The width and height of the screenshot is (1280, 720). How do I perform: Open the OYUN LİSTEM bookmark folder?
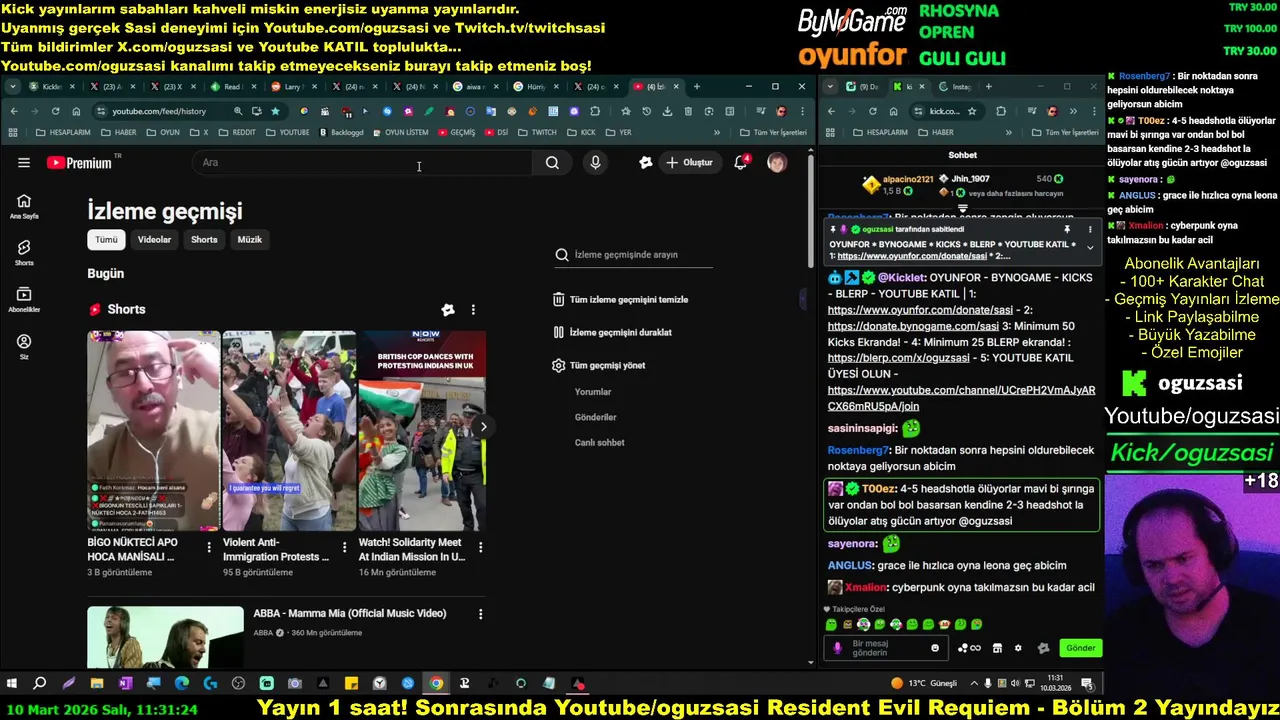(400, 132)
